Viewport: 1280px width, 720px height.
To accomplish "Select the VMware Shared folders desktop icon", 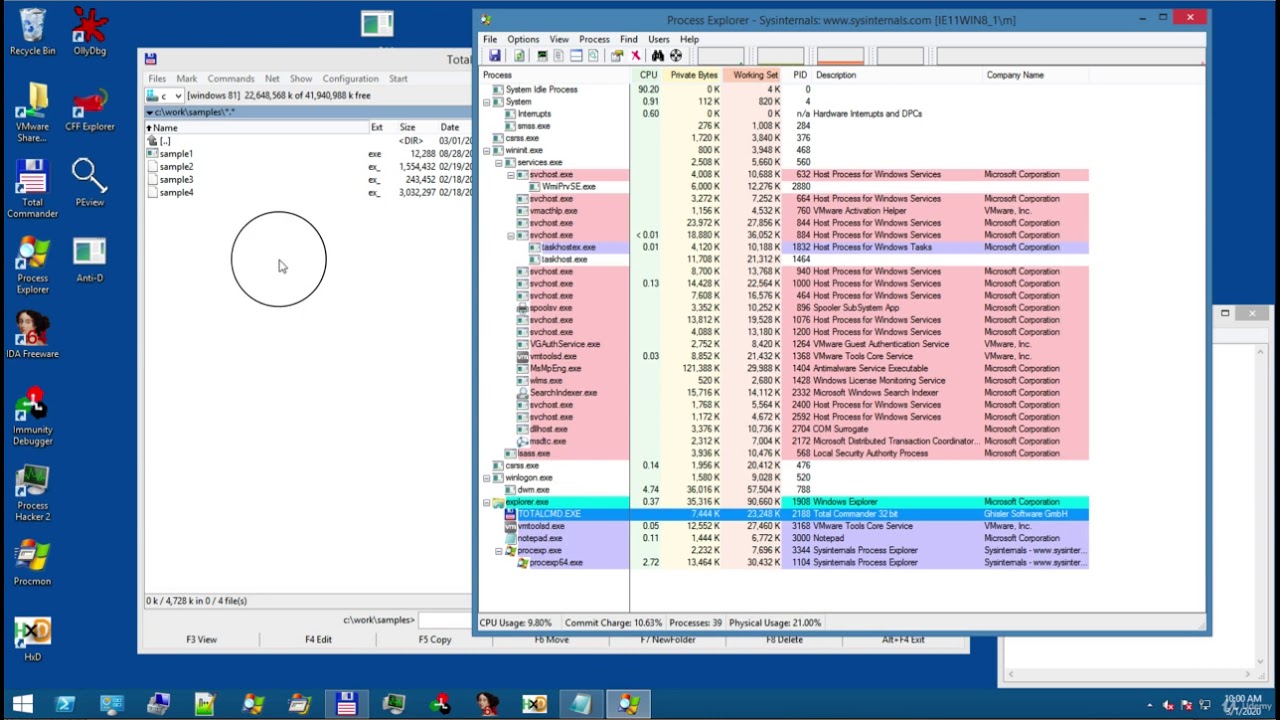I will pos(32,113).
